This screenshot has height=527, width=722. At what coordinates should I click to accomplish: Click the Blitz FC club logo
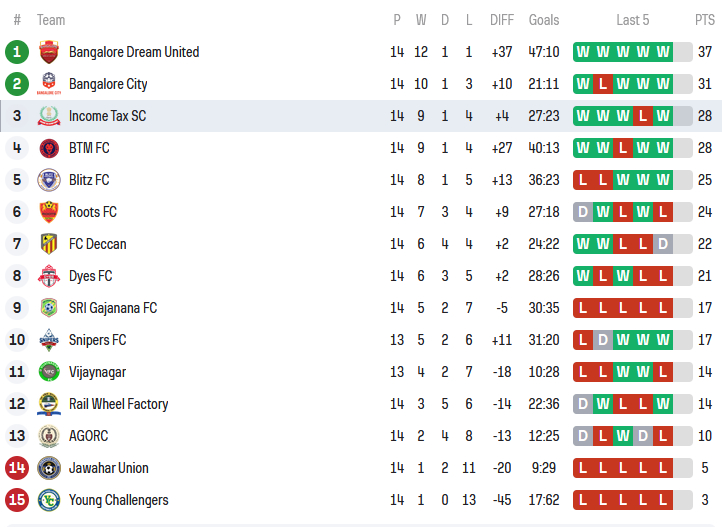49,180
